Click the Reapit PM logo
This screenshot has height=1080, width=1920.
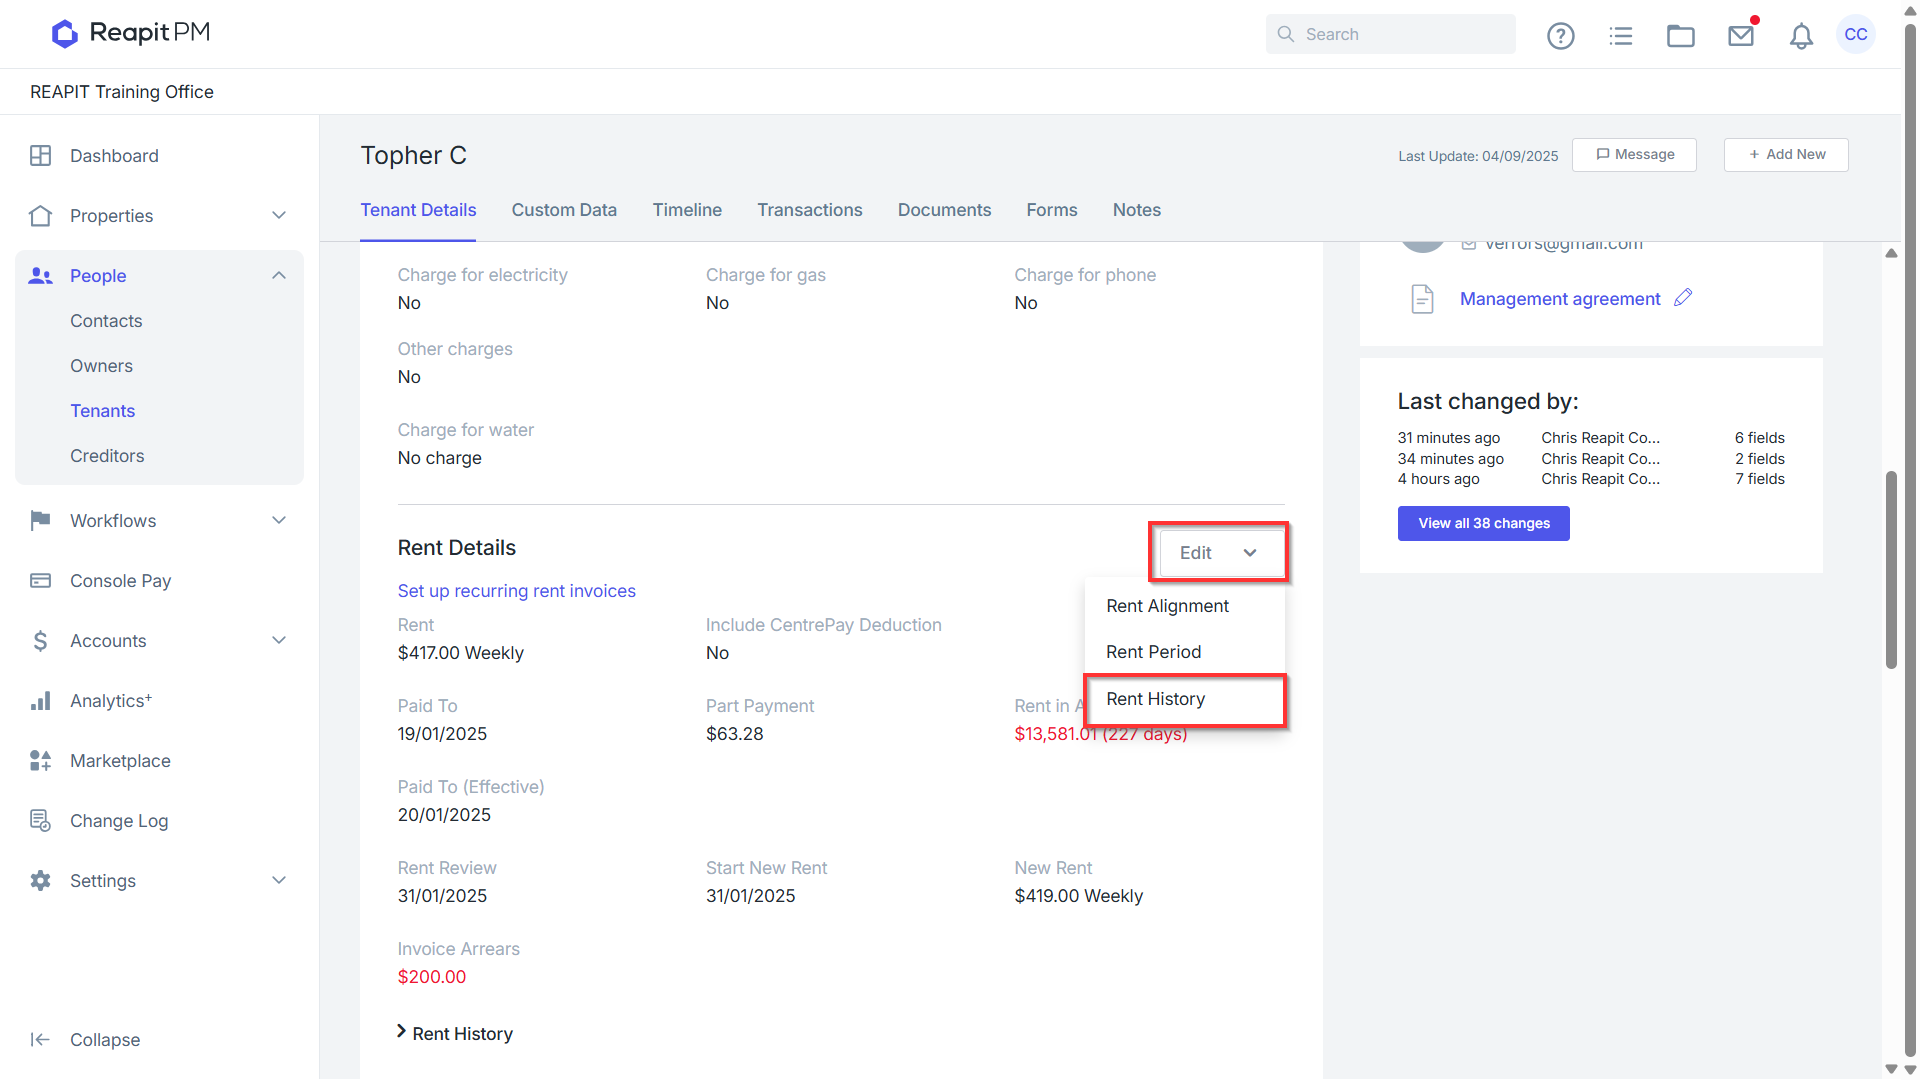point(131,33)
